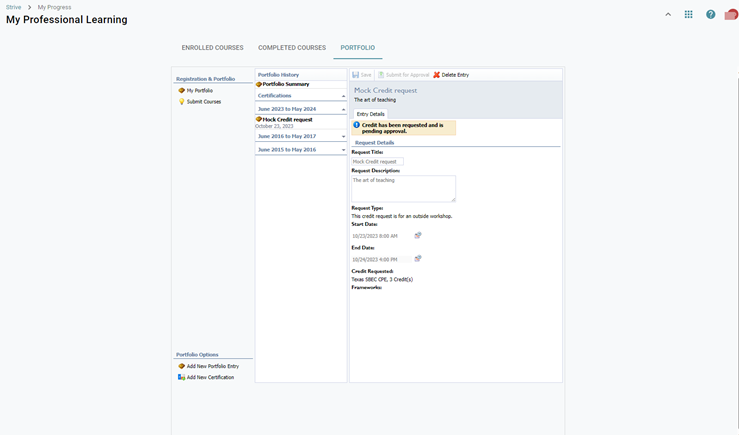The image size is (739, 435).
Task: Open the user profile avatar
Action: [731, 15]
